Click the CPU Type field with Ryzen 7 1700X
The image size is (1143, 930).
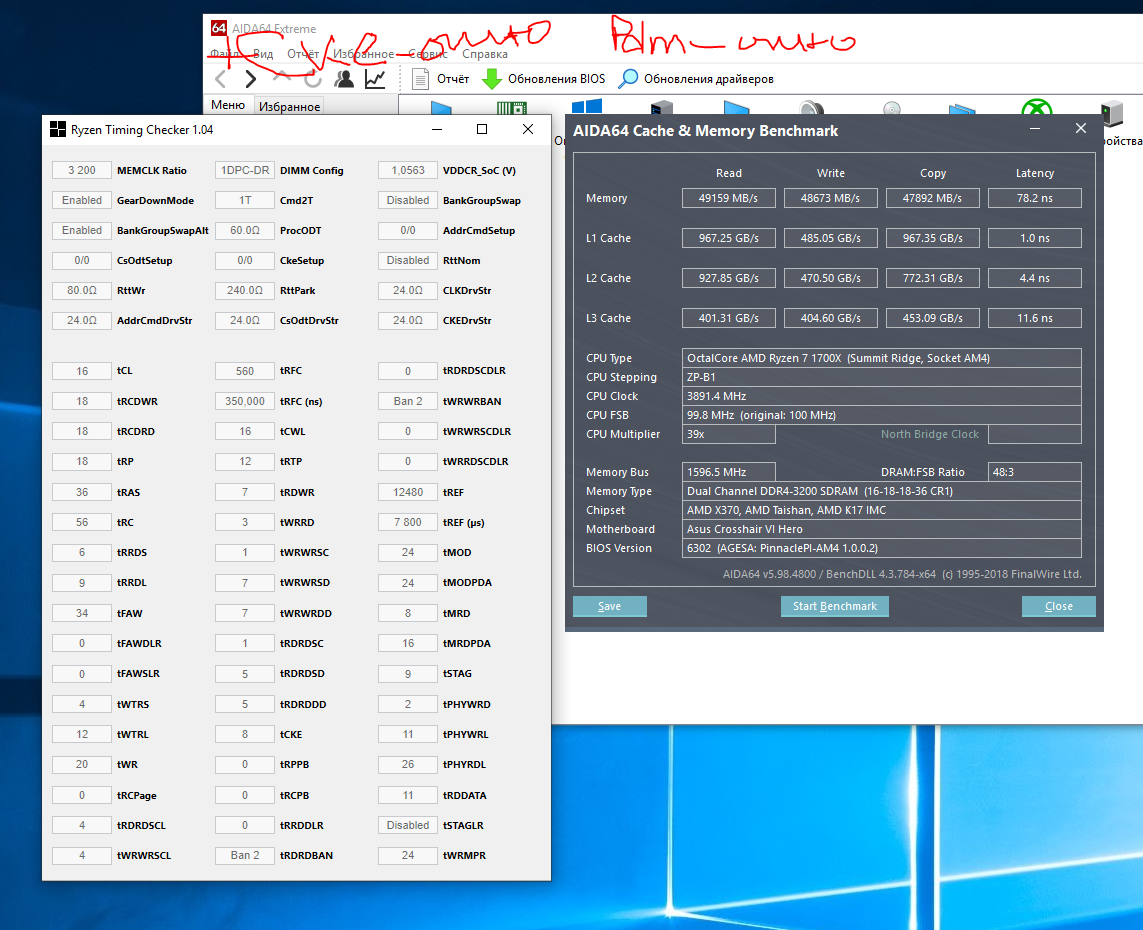881,358
